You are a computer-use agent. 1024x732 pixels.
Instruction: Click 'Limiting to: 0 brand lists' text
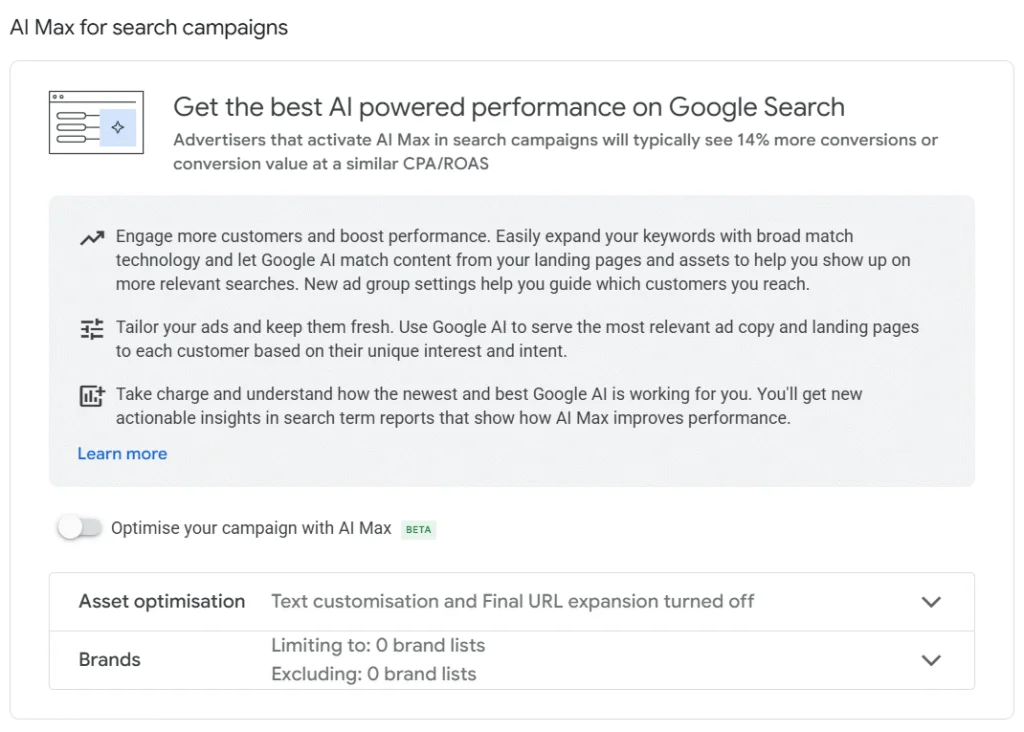(x=378, y=646)
